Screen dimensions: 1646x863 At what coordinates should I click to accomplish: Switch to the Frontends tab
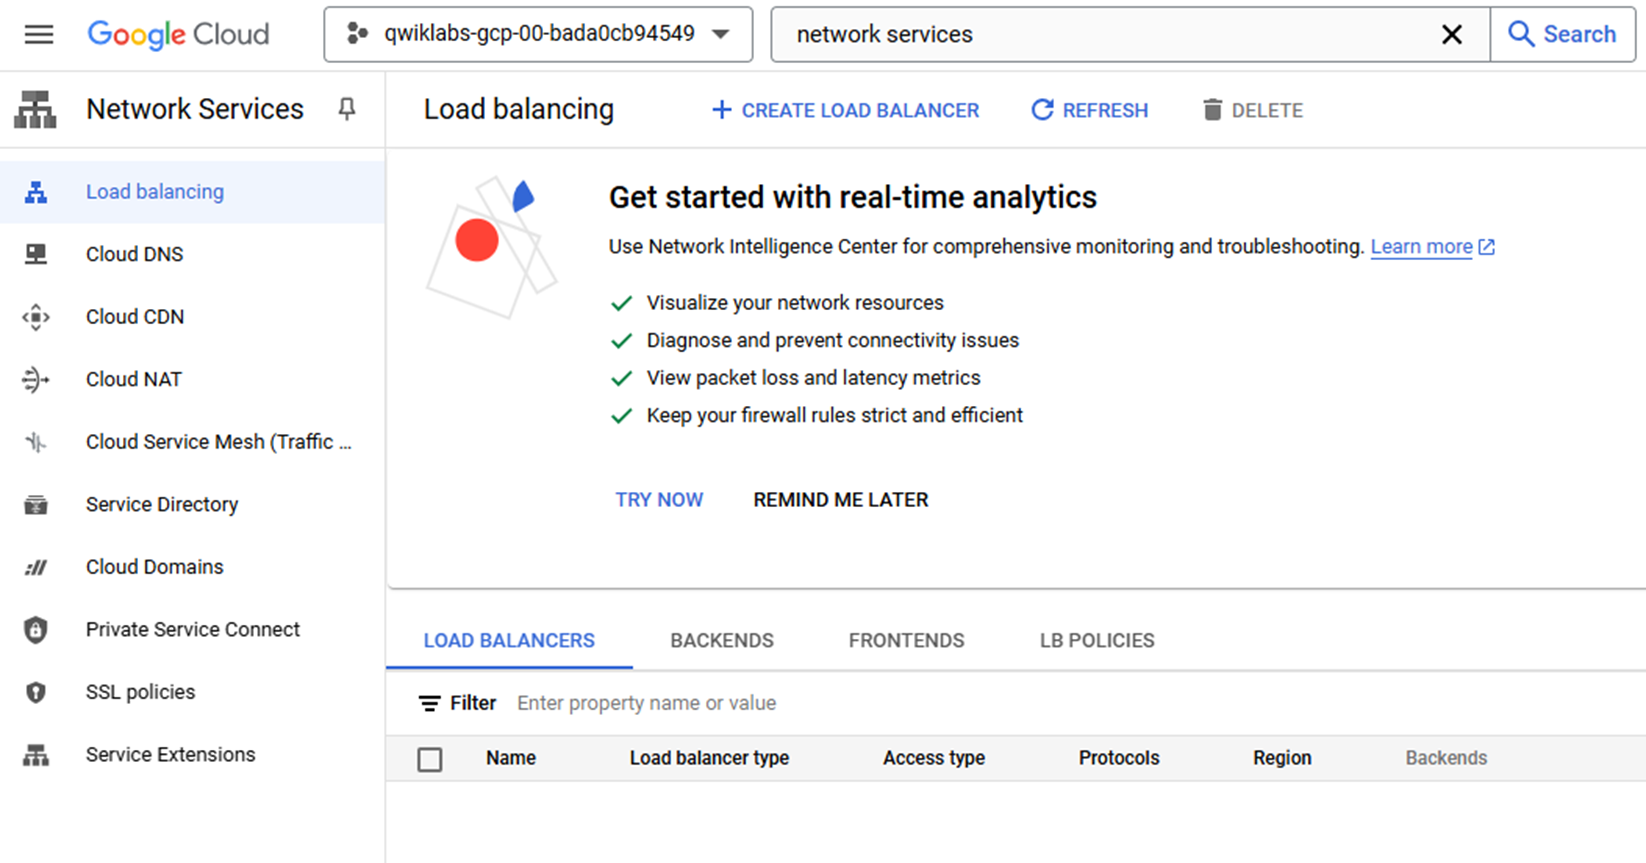point(907,641)
